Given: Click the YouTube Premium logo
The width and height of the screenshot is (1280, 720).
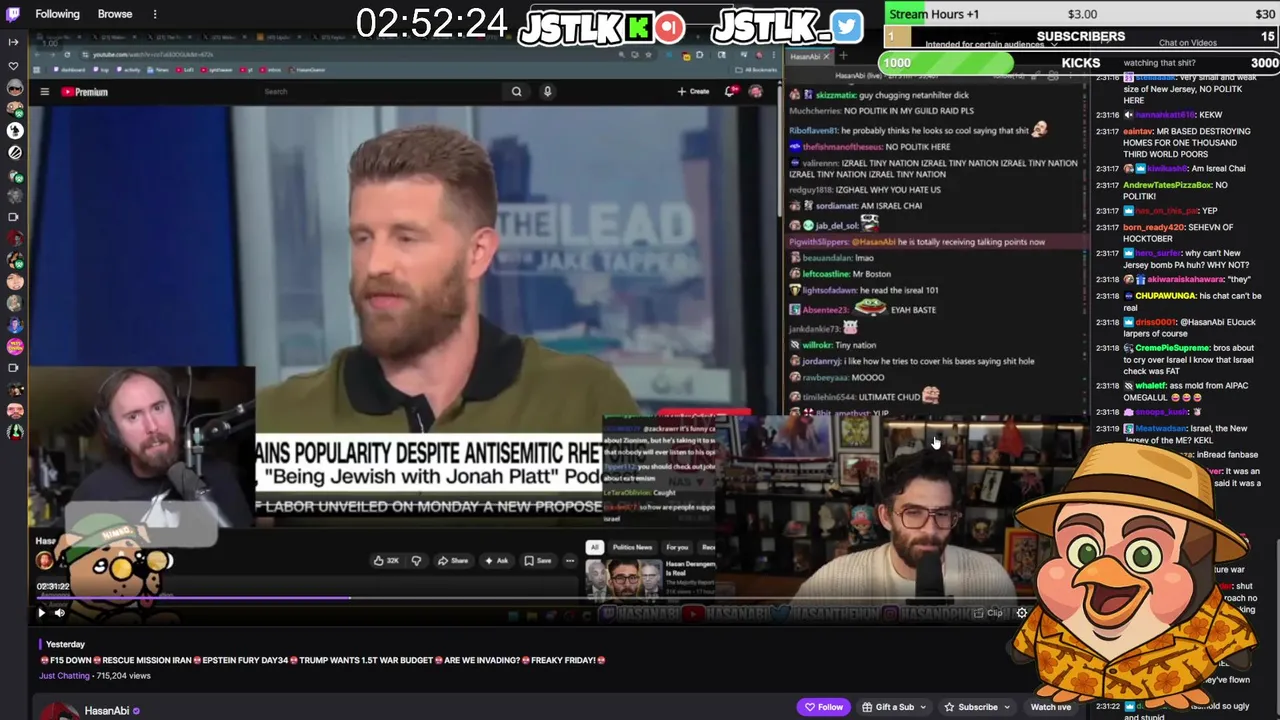Looking at the screenshot, I should pyautogui.click(x=85, y=92).
